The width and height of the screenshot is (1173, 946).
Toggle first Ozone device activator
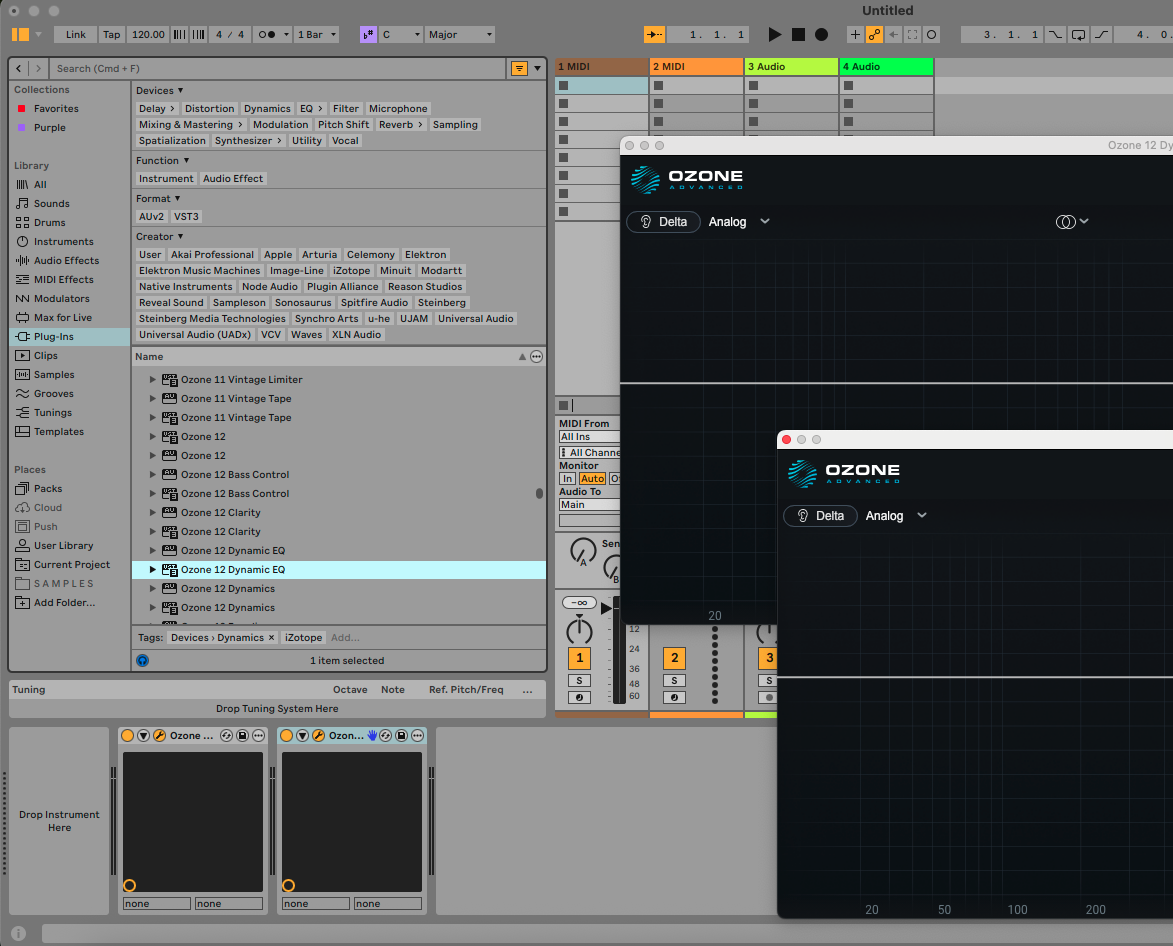(x=127, y=736)
